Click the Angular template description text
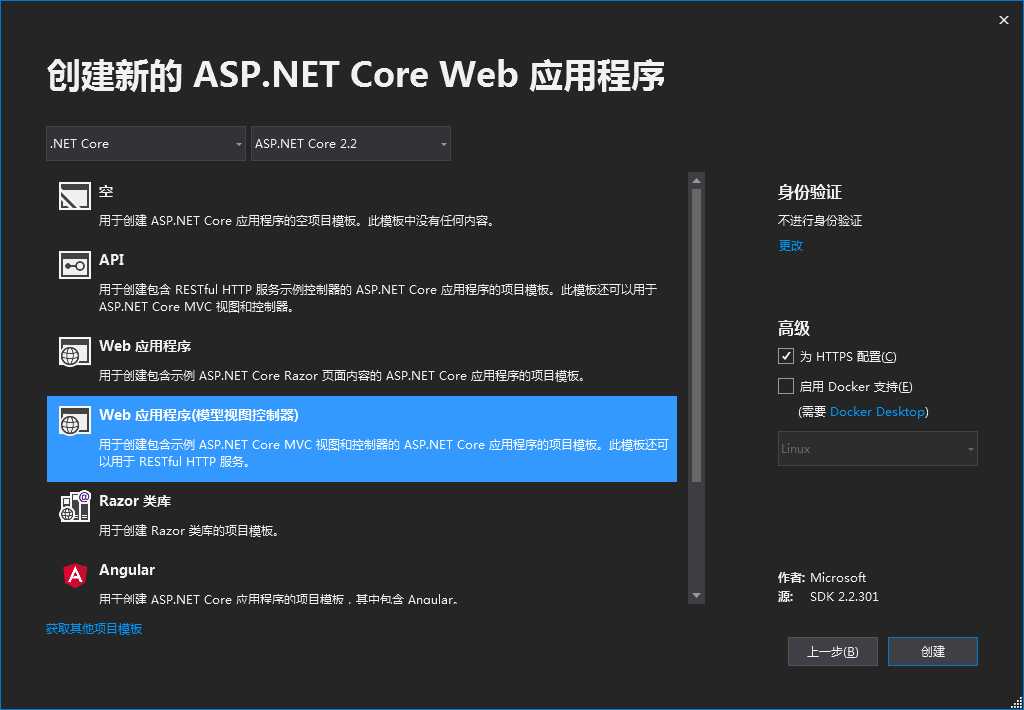 point(279,599)
